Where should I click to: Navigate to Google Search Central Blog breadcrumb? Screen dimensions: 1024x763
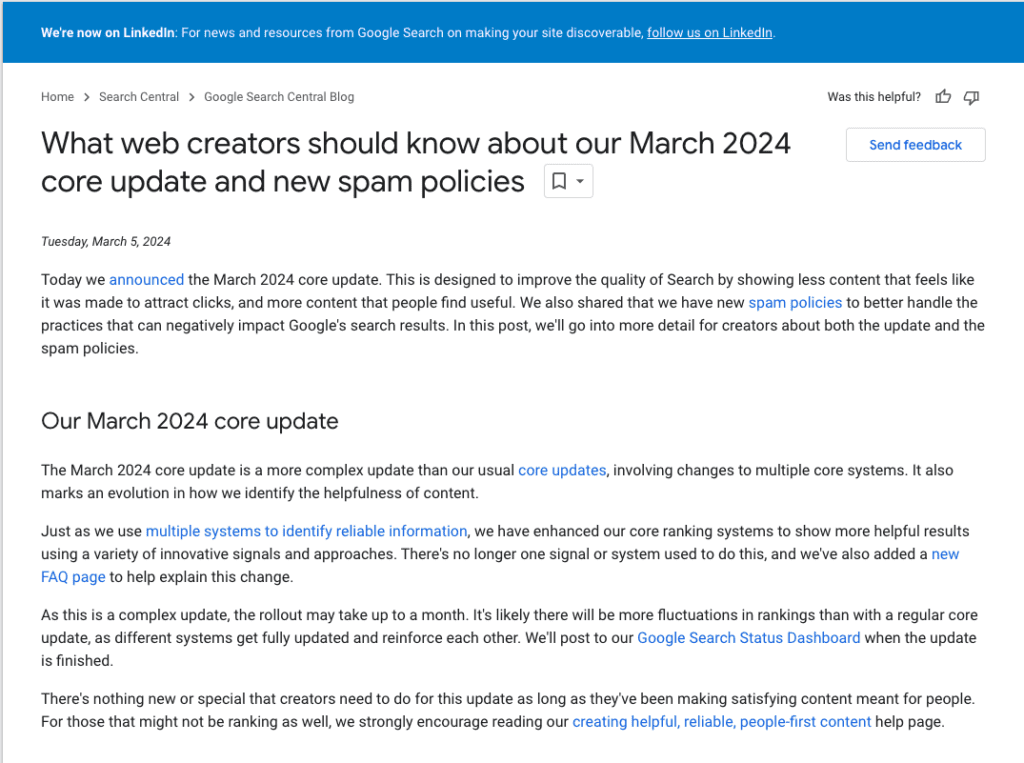pyautogui.click(x=279, y=97)
